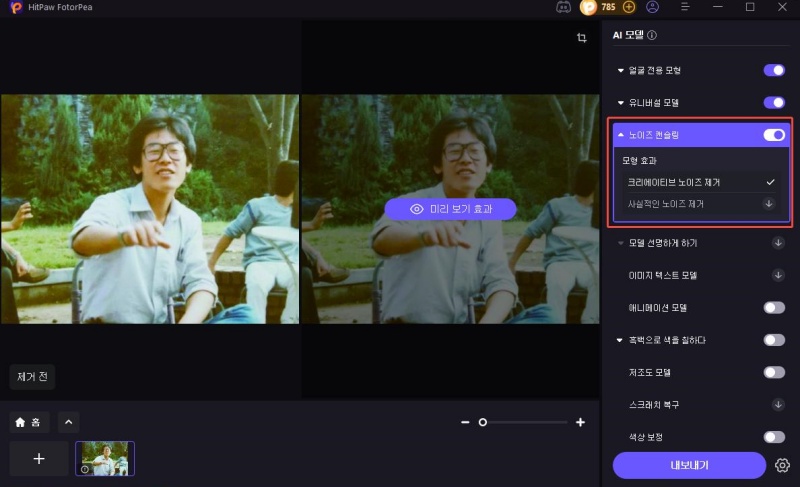Add more credits with the plus coin icon
The height and width of the screenshot is (487, 800).
(629, 7)
